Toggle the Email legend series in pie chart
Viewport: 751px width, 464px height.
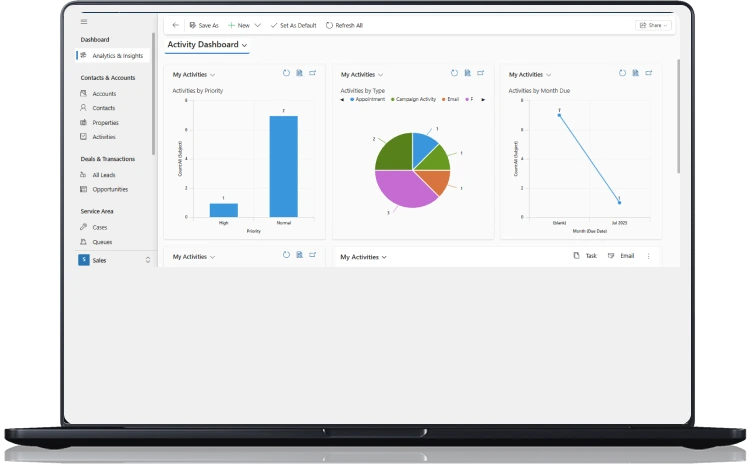coord(451,99)
